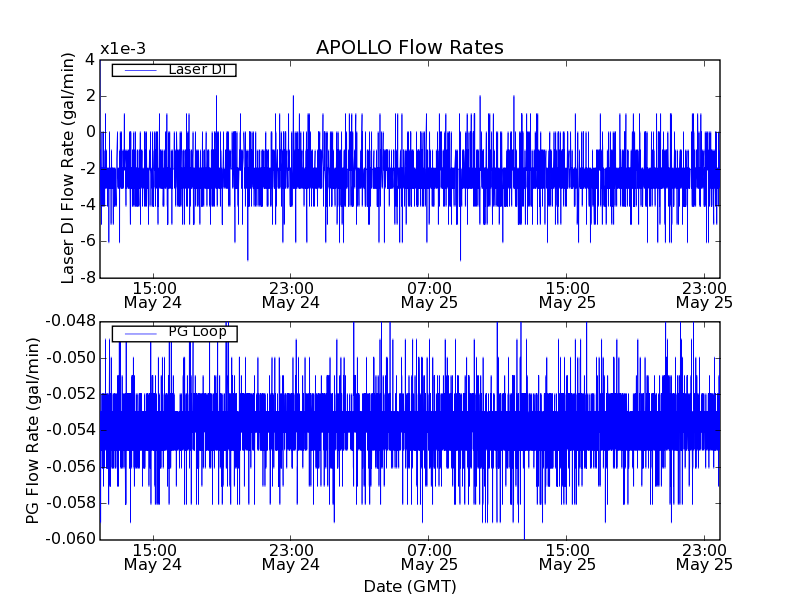The width and height of the screenshot is (800, 600).
Task: Click the blue line sample in the PG Loop legend
Action: tap(139, 333)
